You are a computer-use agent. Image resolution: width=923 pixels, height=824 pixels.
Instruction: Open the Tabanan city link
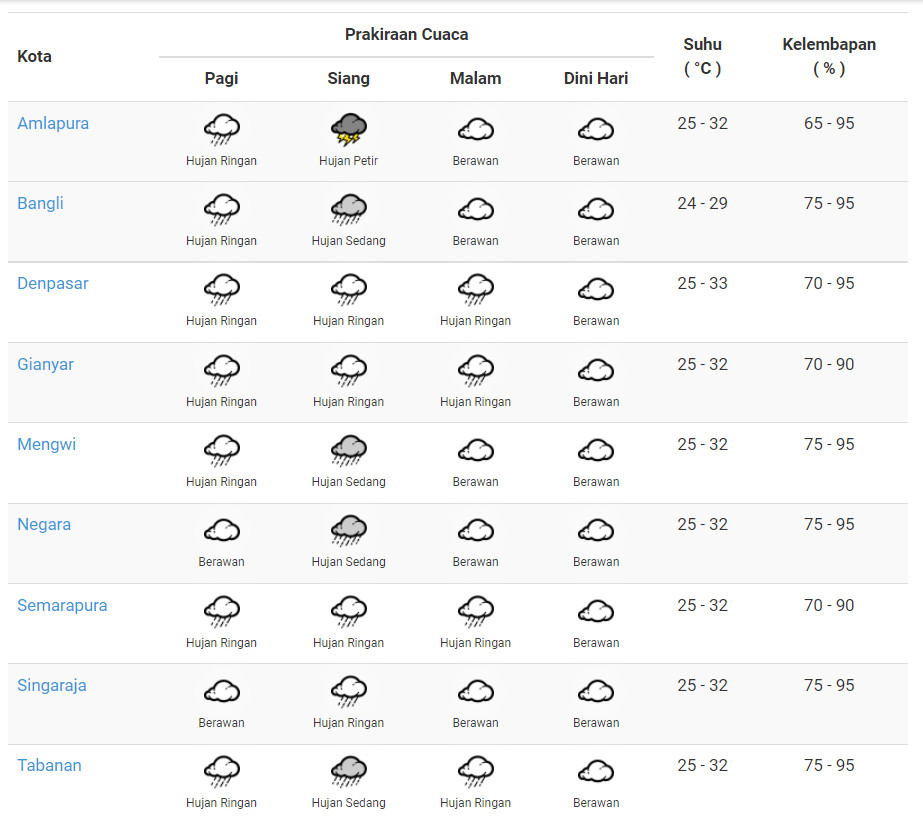point(49,765)
